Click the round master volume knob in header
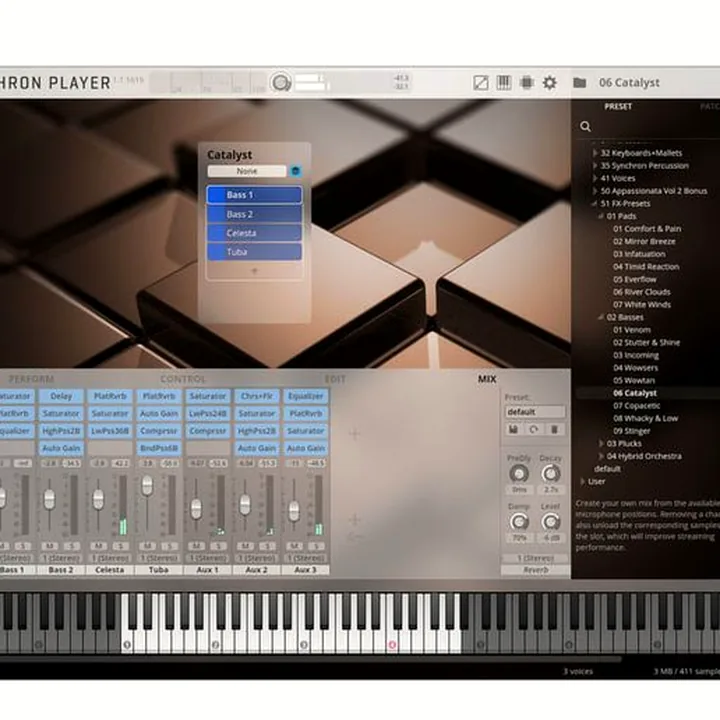This screenshot has width=720, height=720. pos(281,83)
